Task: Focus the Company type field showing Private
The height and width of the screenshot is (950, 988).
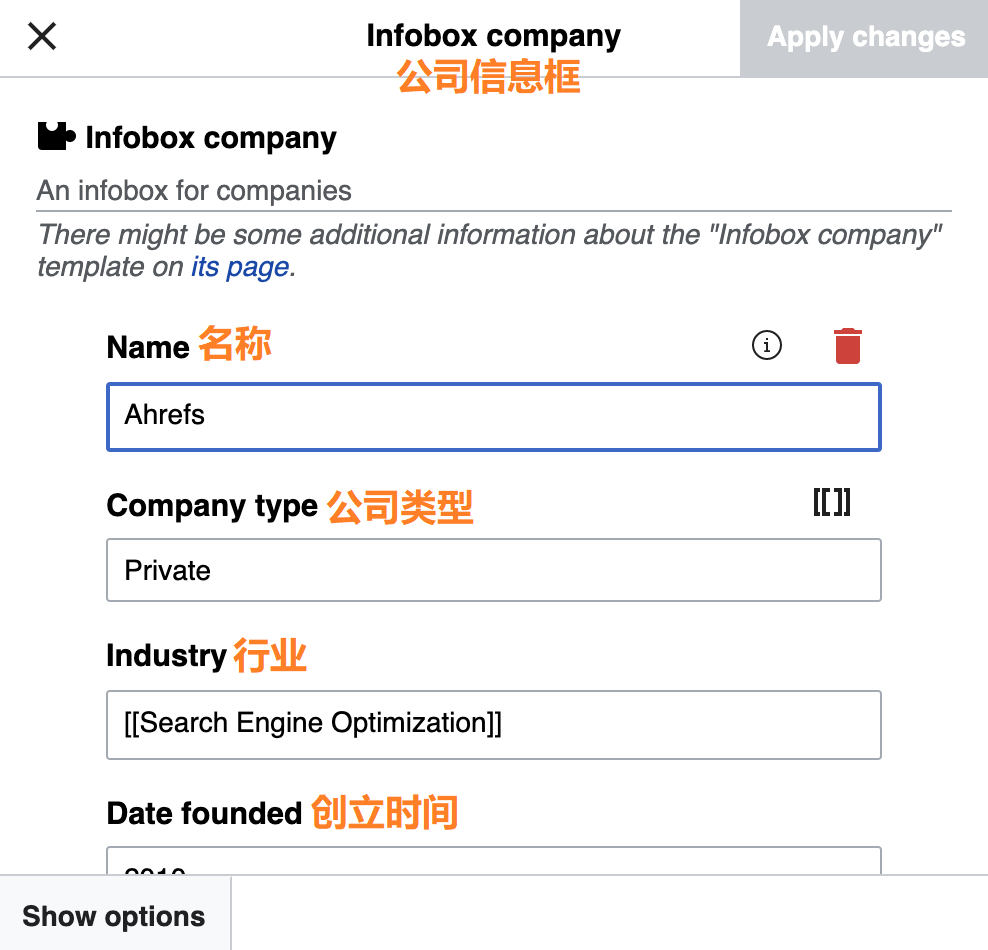Action: (493, 570)
